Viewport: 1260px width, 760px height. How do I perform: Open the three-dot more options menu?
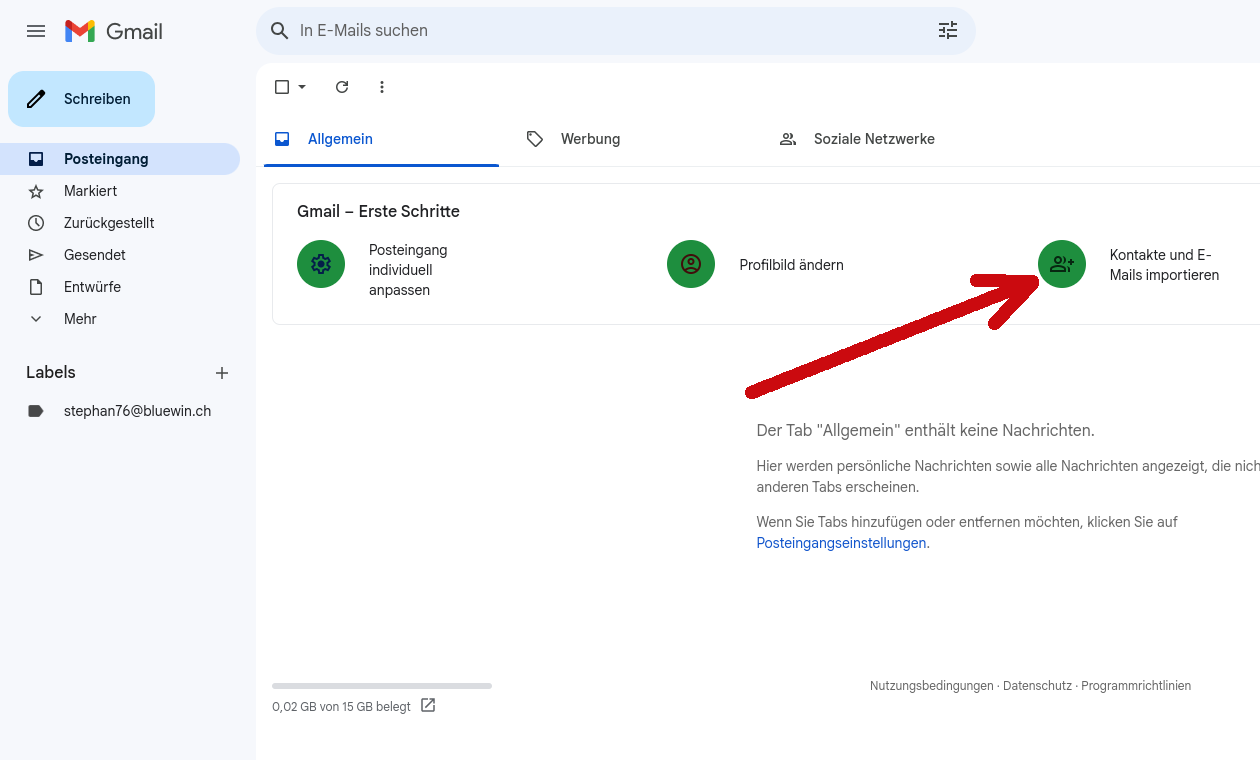tap(382, 87)
